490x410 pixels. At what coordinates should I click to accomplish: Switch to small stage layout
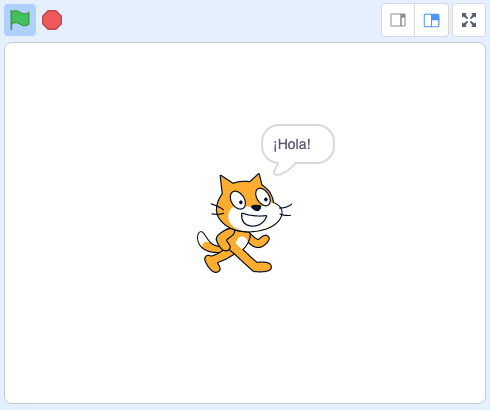point(398,20)
